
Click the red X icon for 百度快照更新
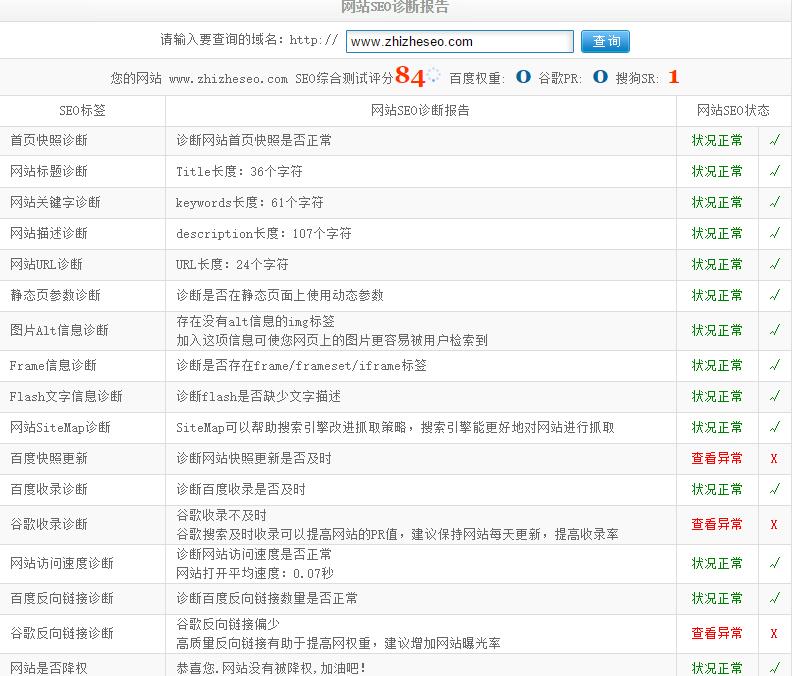coord(774,459)
